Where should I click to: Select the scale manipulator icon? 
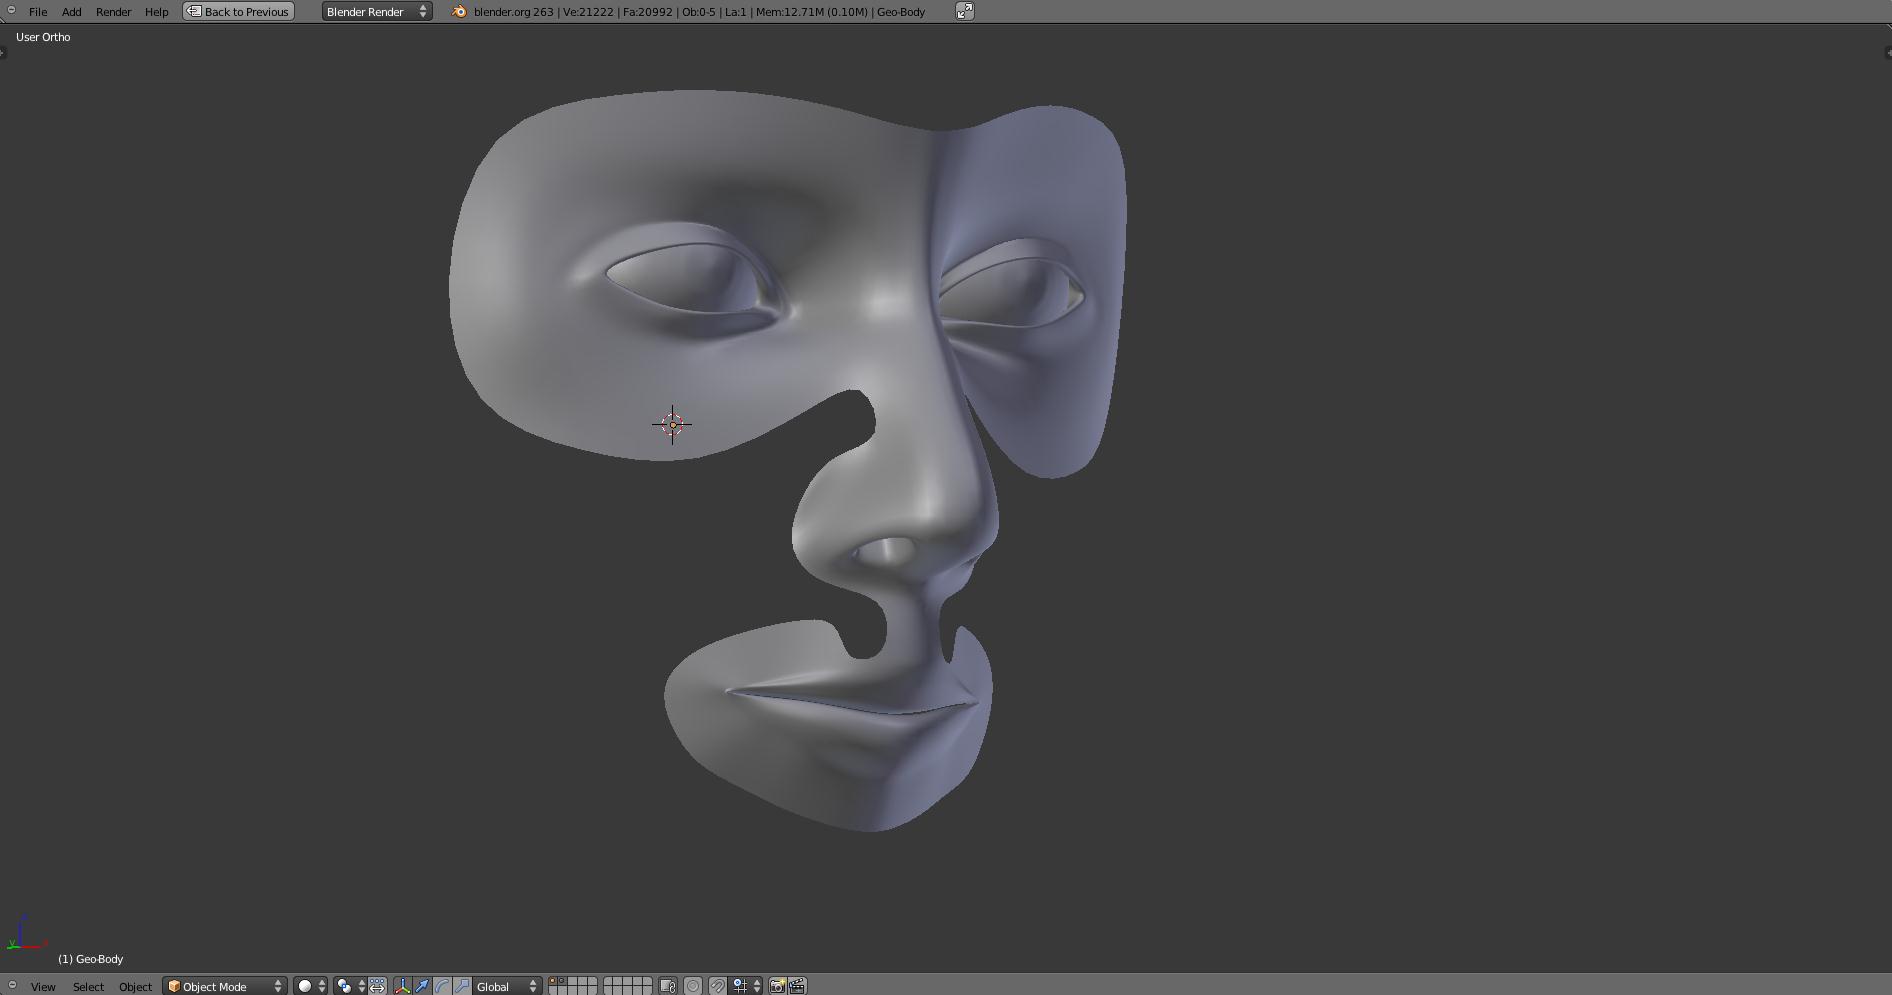click(x=462, y=986)
